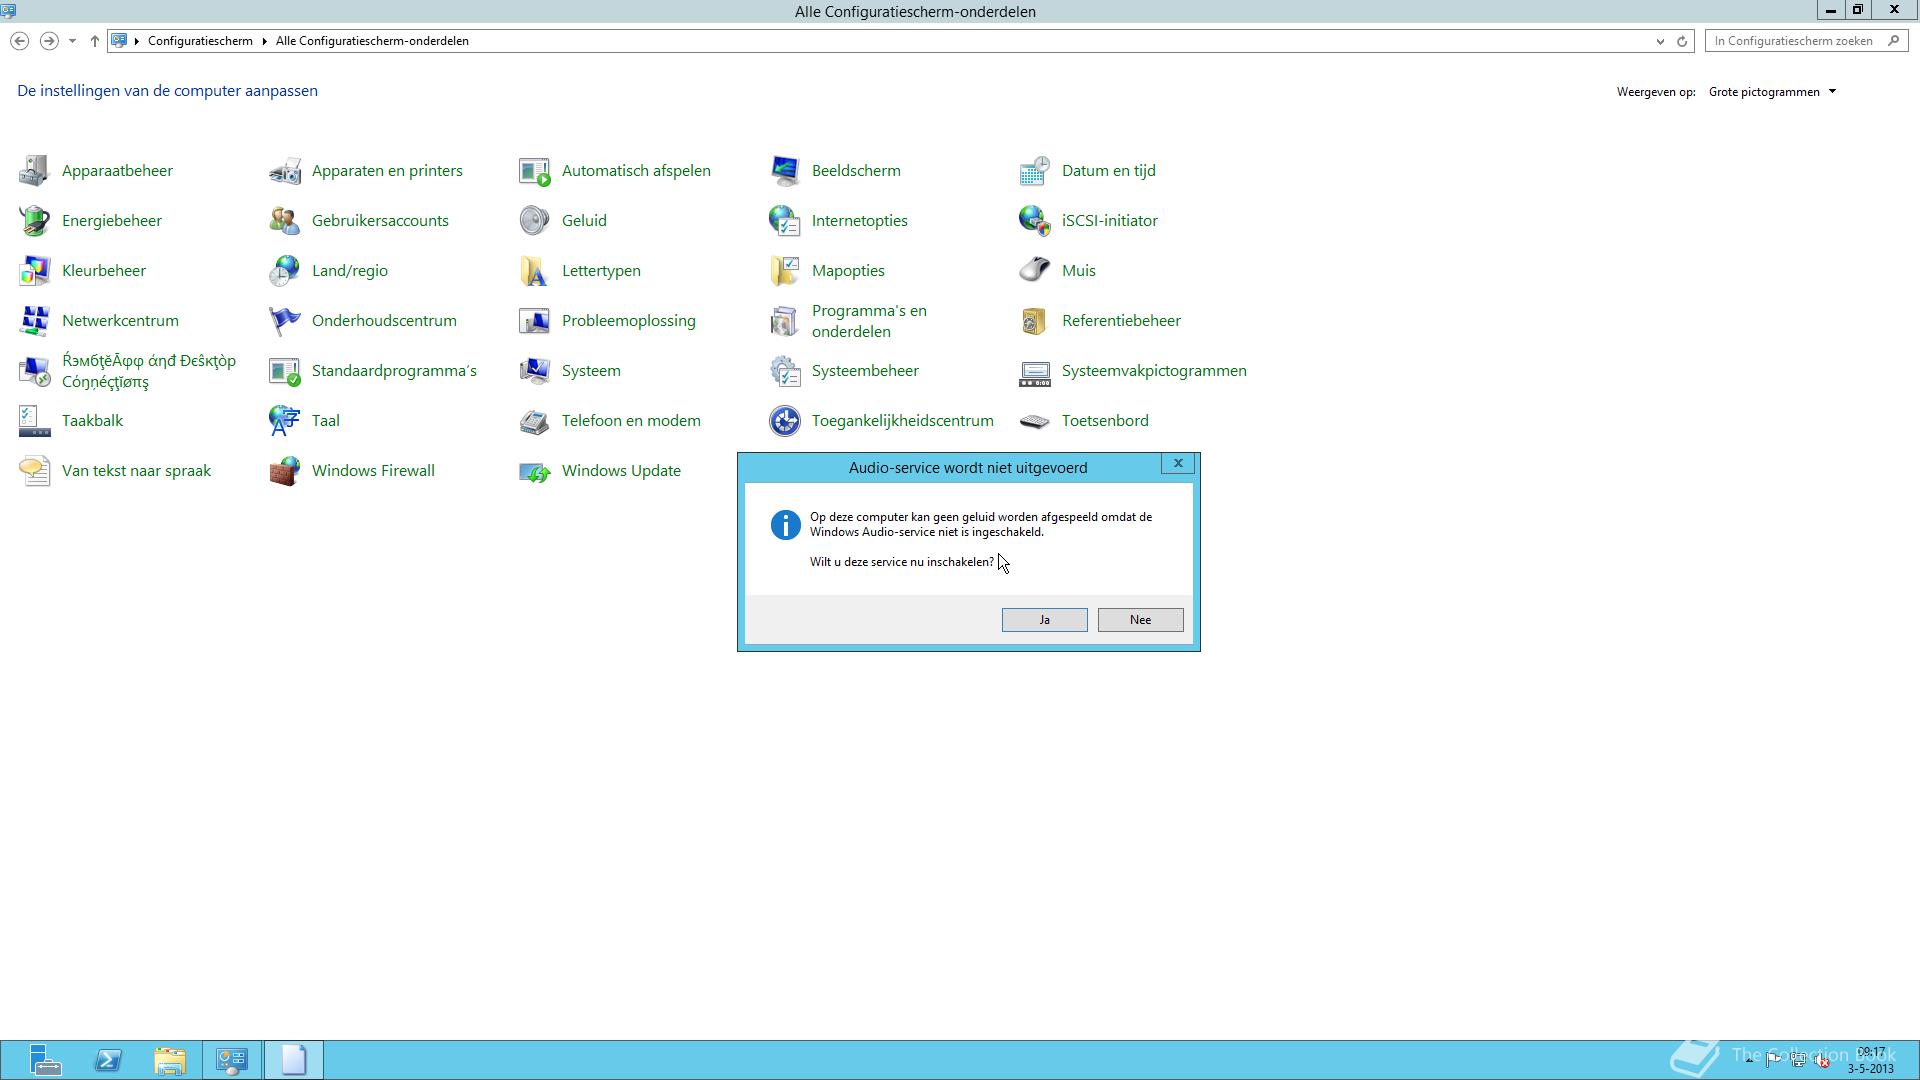This screenshot has width=1920, height=1080.
Task: Open the Standaardprogramma's icon
Action: 284,371
